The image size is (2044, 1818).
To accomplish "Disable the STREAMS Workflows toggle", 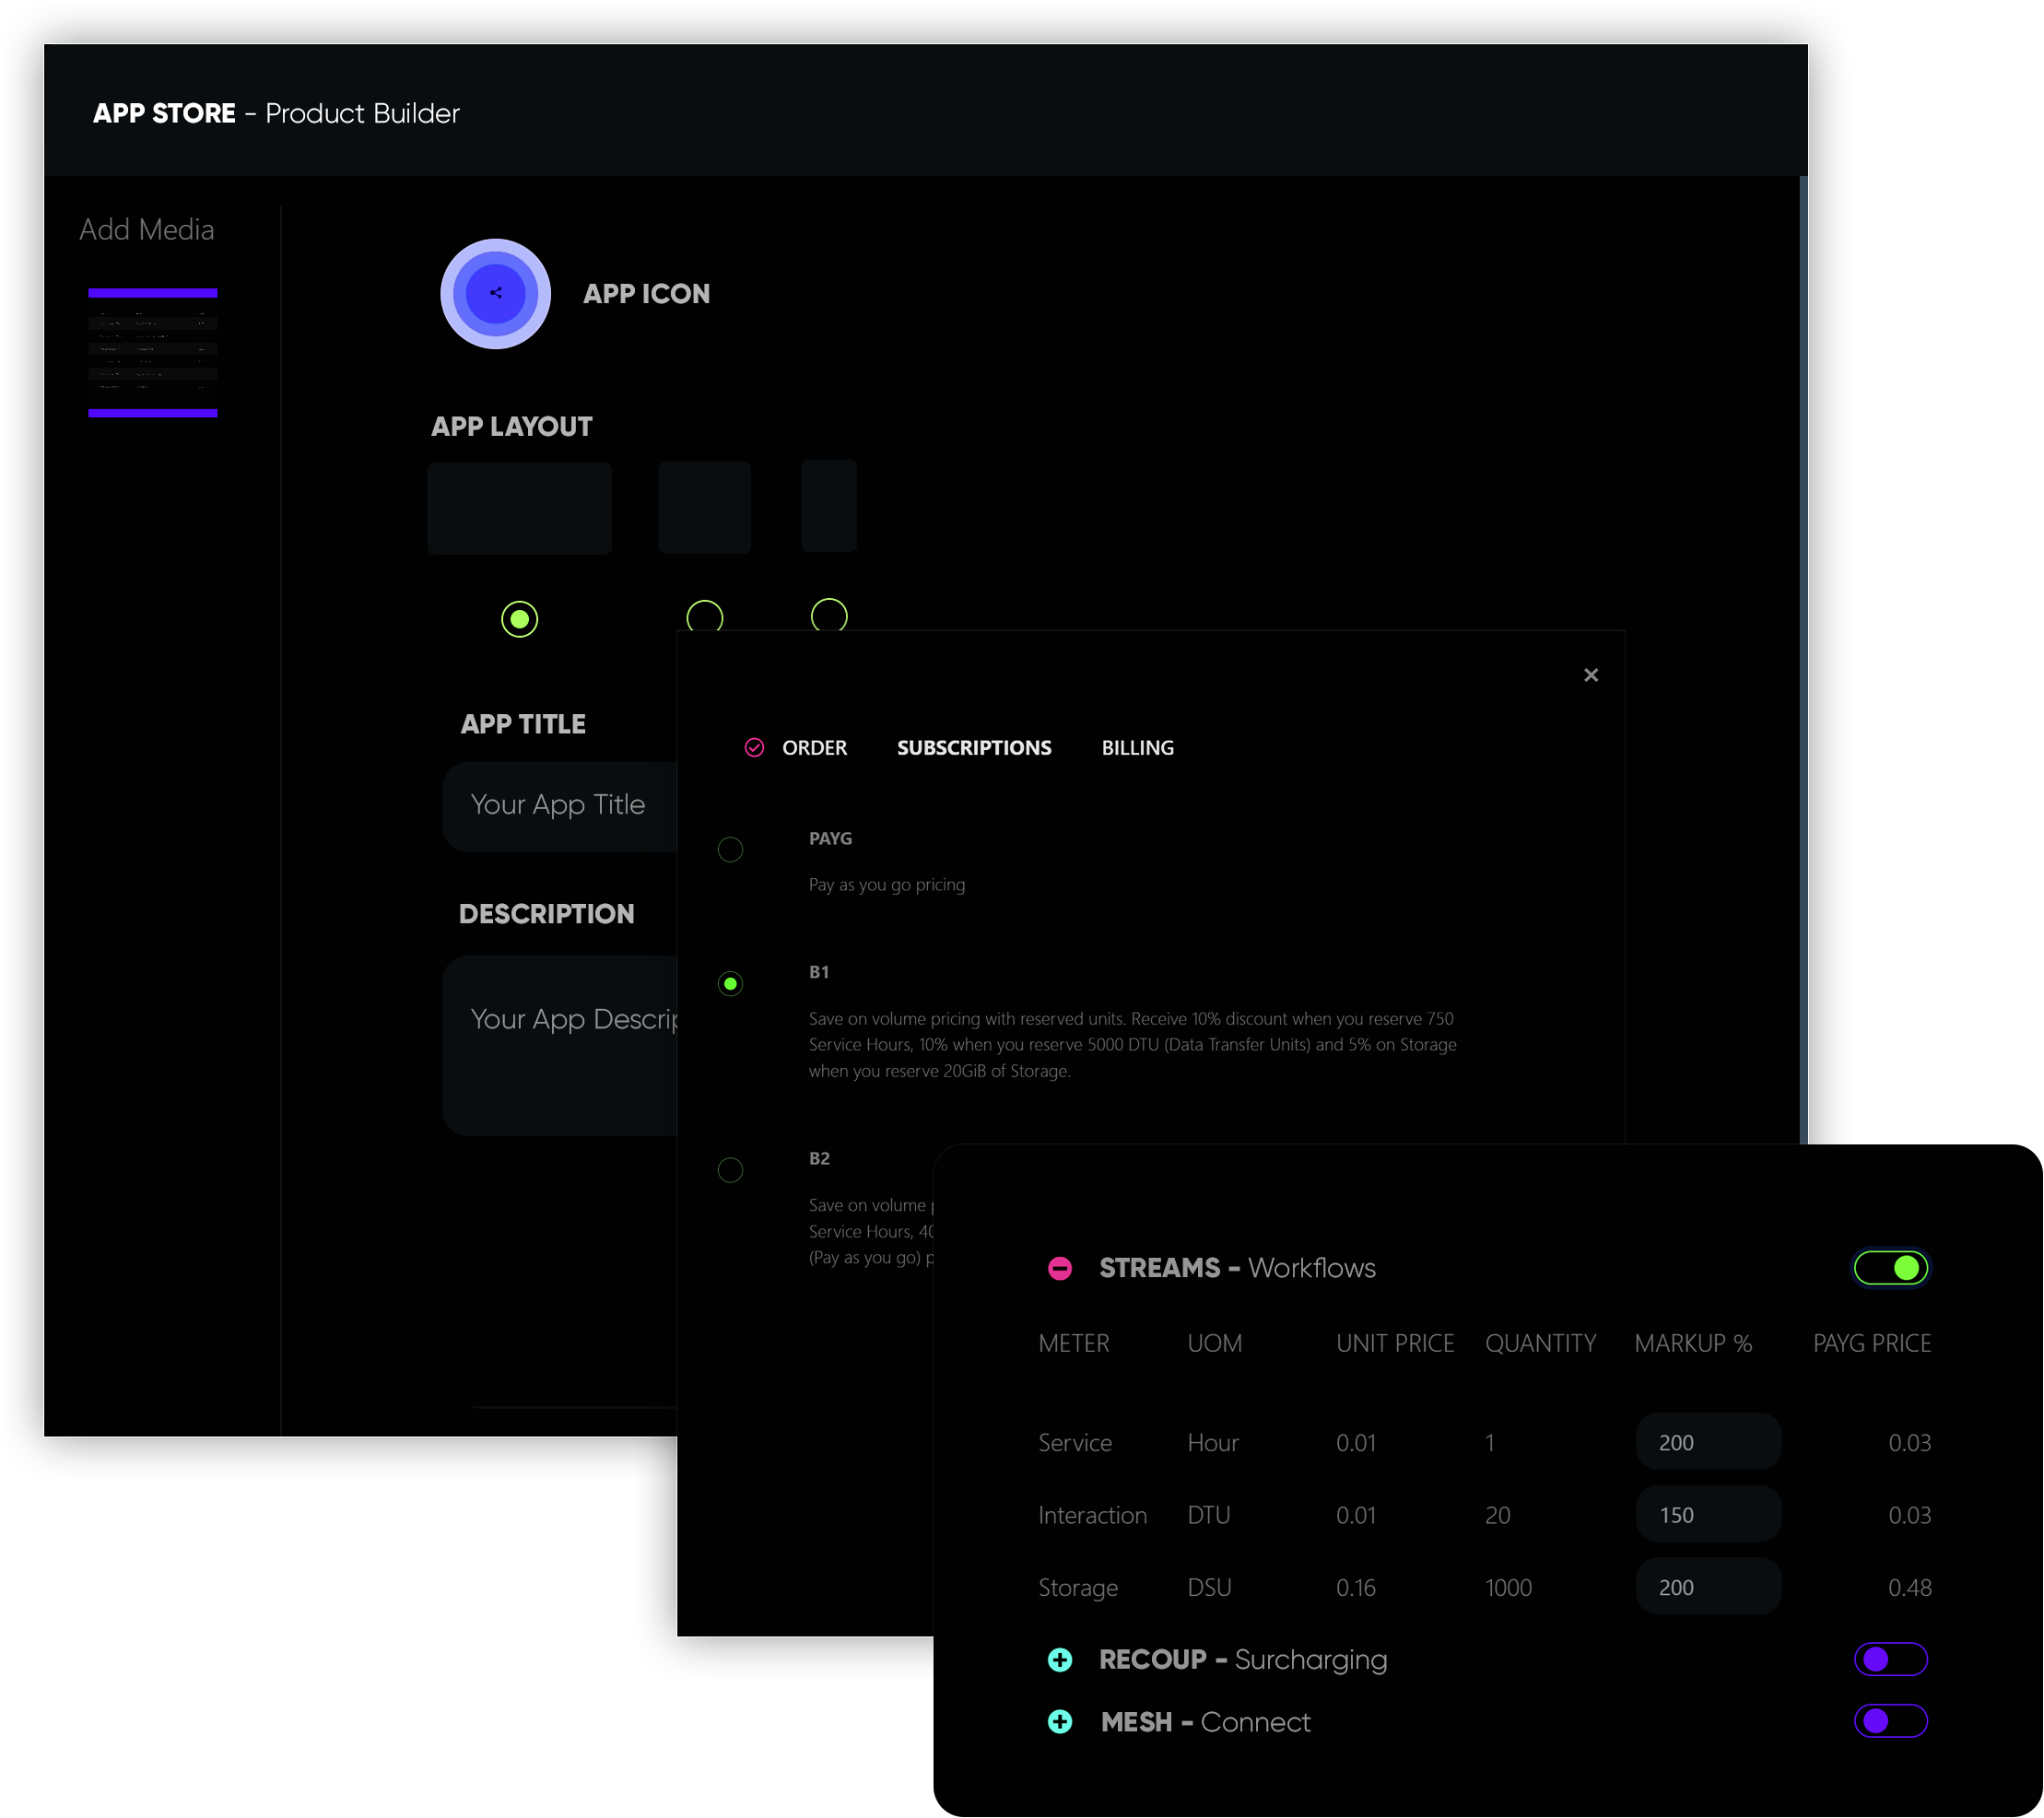I will pyautogui.click(x=1889, y=1268).
